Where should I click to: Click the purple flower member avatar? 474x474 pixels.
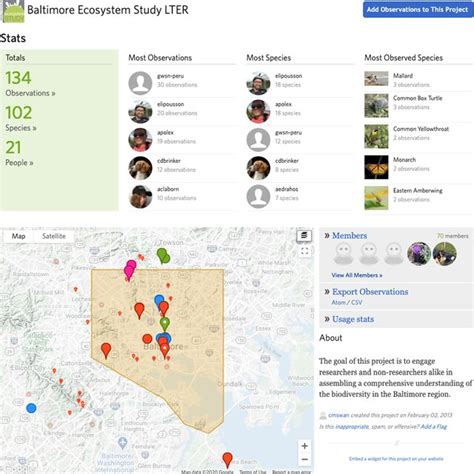point(419,254)
